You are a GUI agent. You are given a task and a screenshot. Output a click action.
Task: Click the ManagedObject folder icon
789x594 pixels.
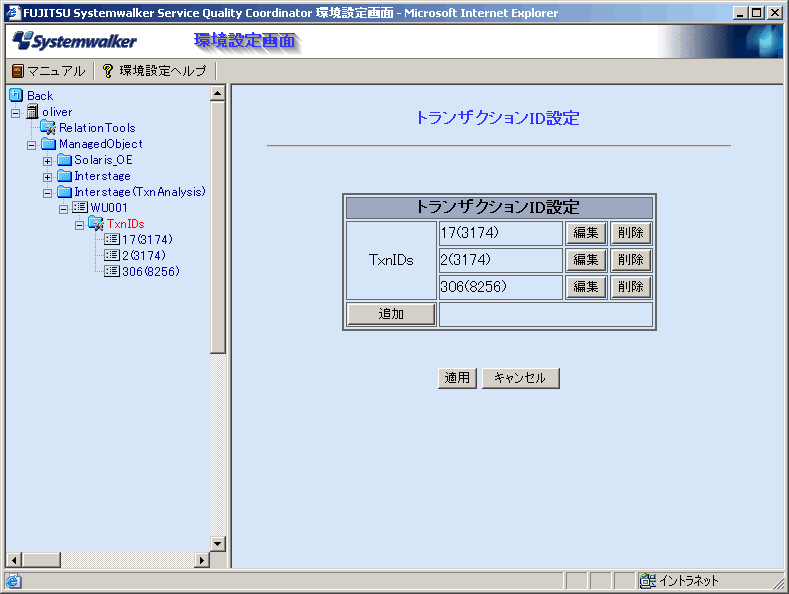click(48, 144)
